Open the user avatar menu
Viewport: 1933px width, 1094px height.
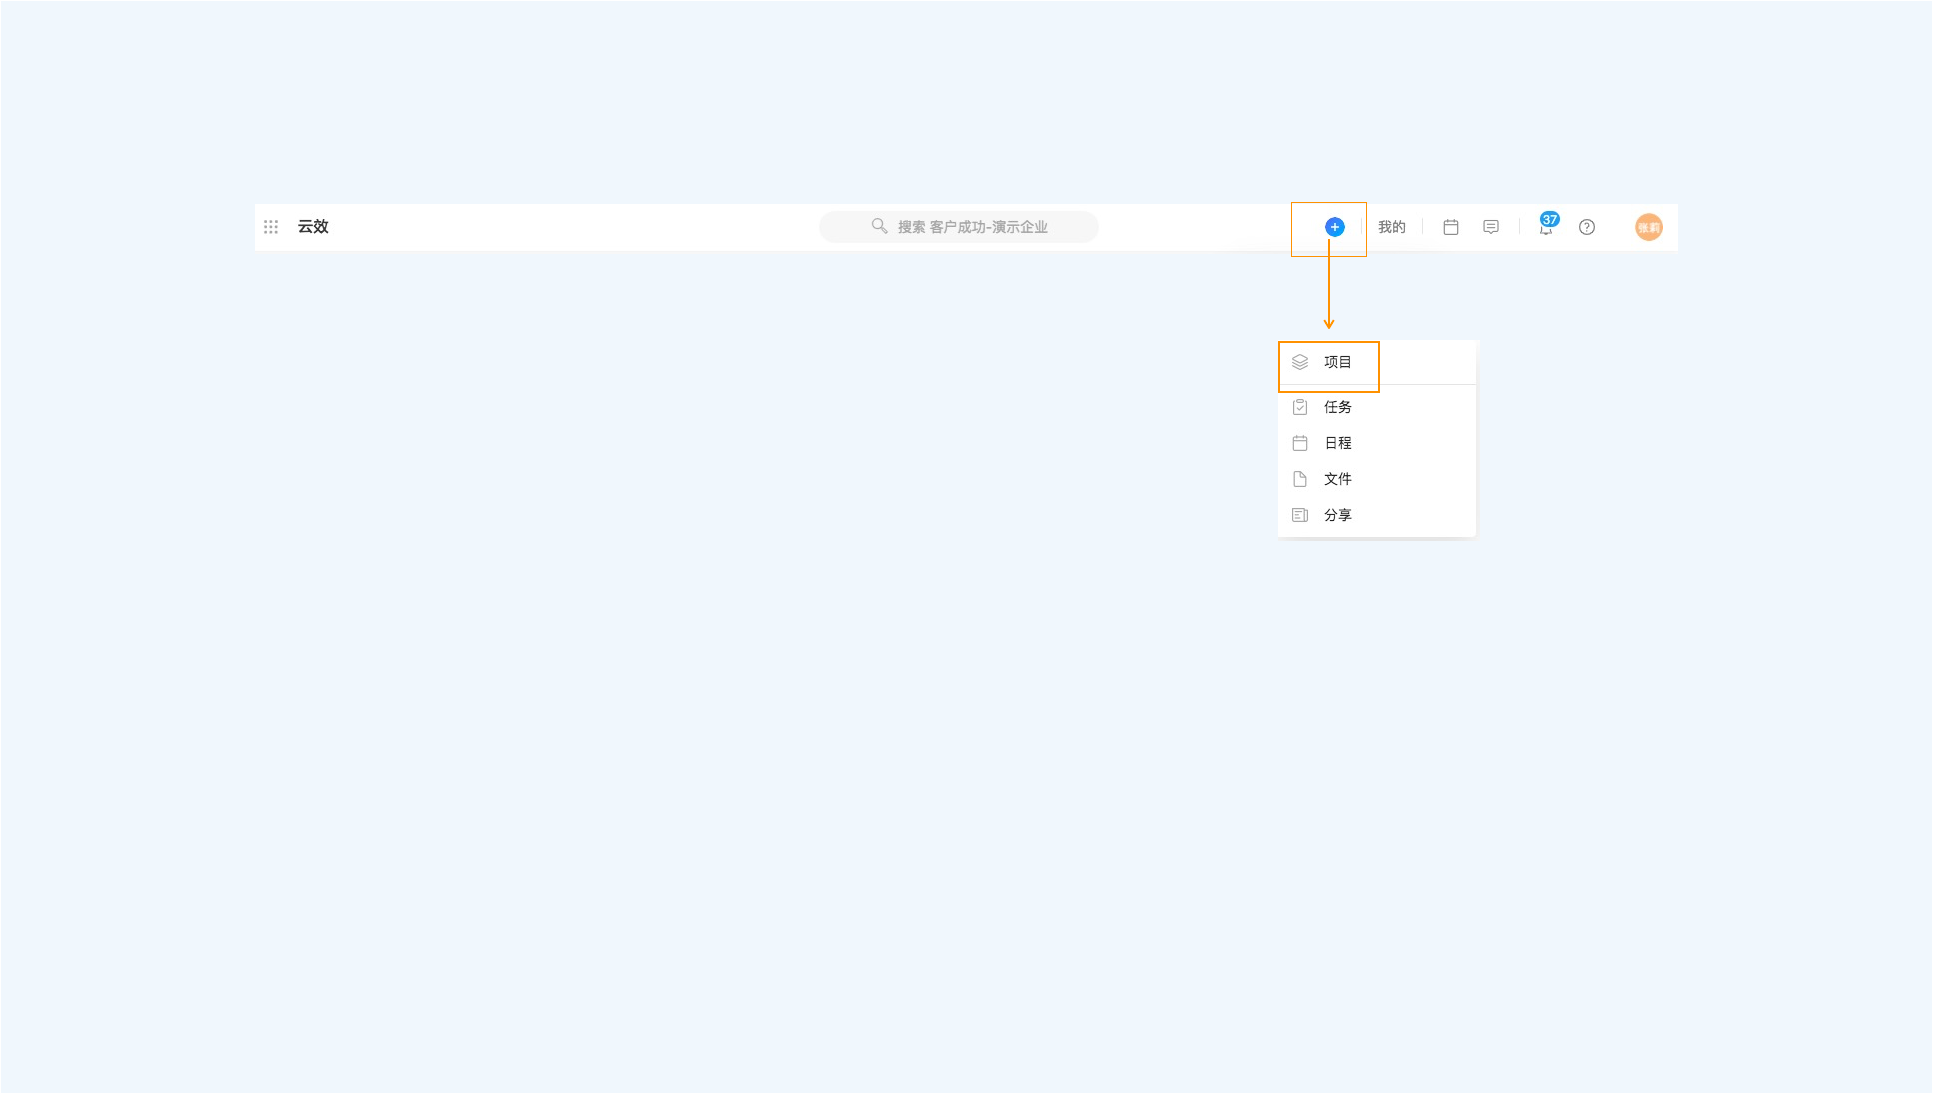click(x=1648, y=227)
